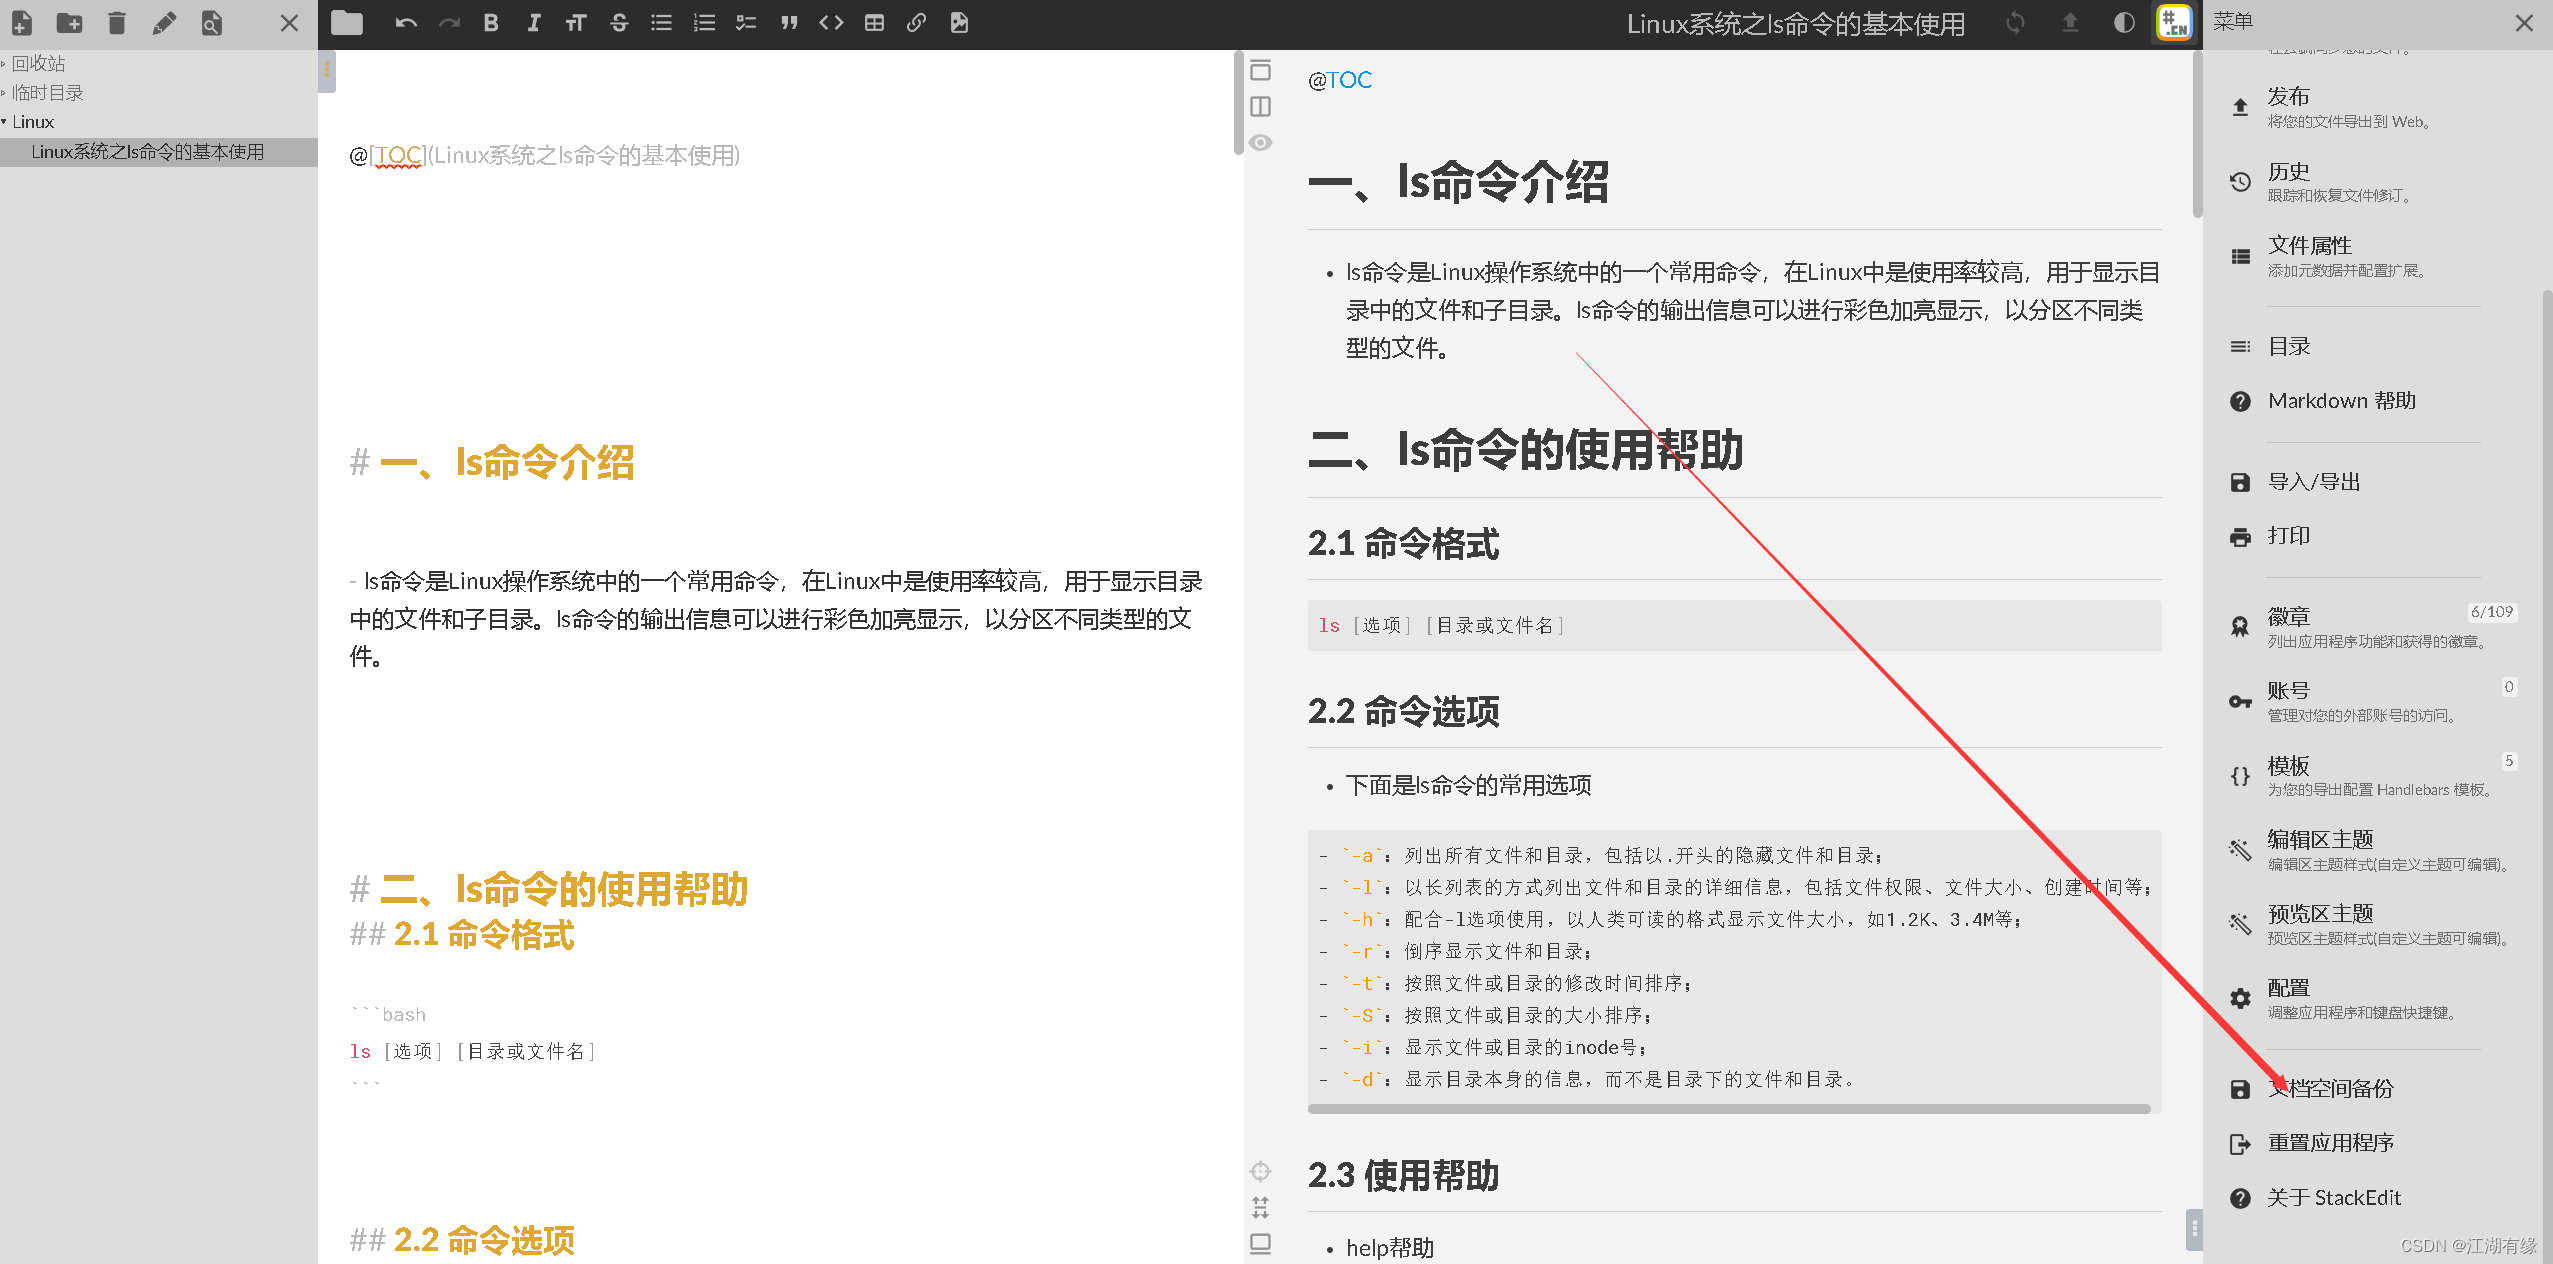Click the pencil rename icon in explorer toolbar

(x=164, y=23)
